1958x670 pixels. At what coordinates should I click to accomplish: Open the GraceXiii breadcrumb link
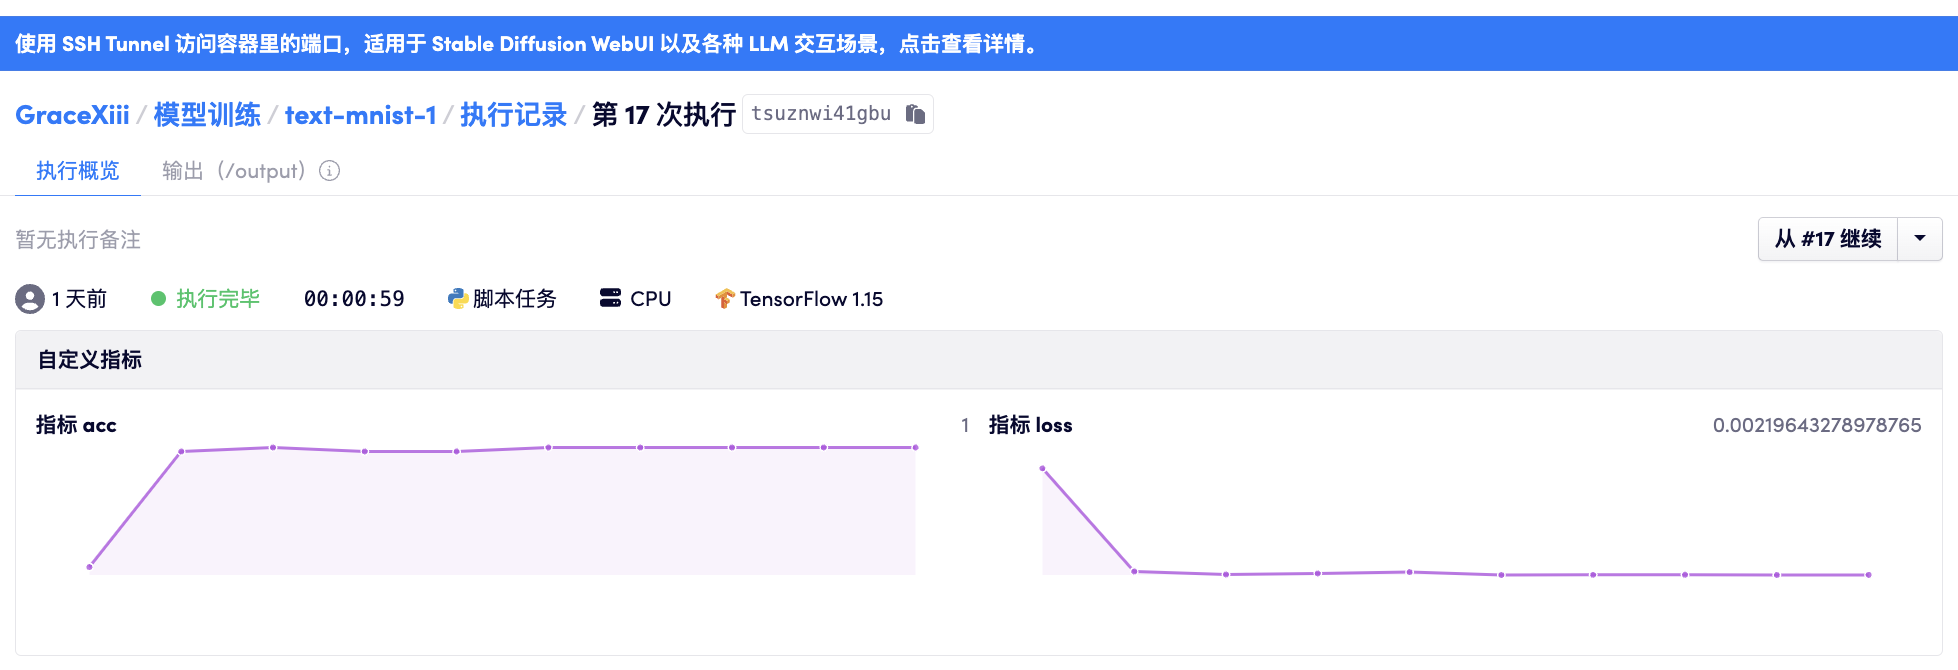click(x=72, y=115)
